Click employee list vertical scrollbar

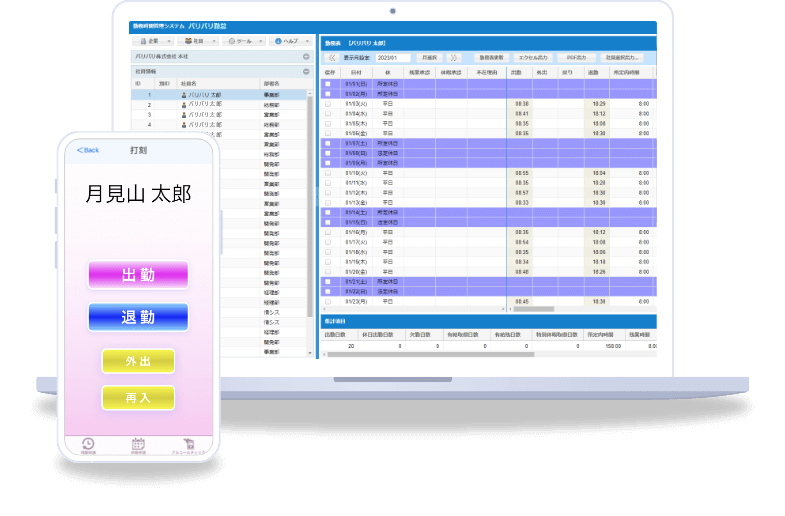[x=310, y=205]
